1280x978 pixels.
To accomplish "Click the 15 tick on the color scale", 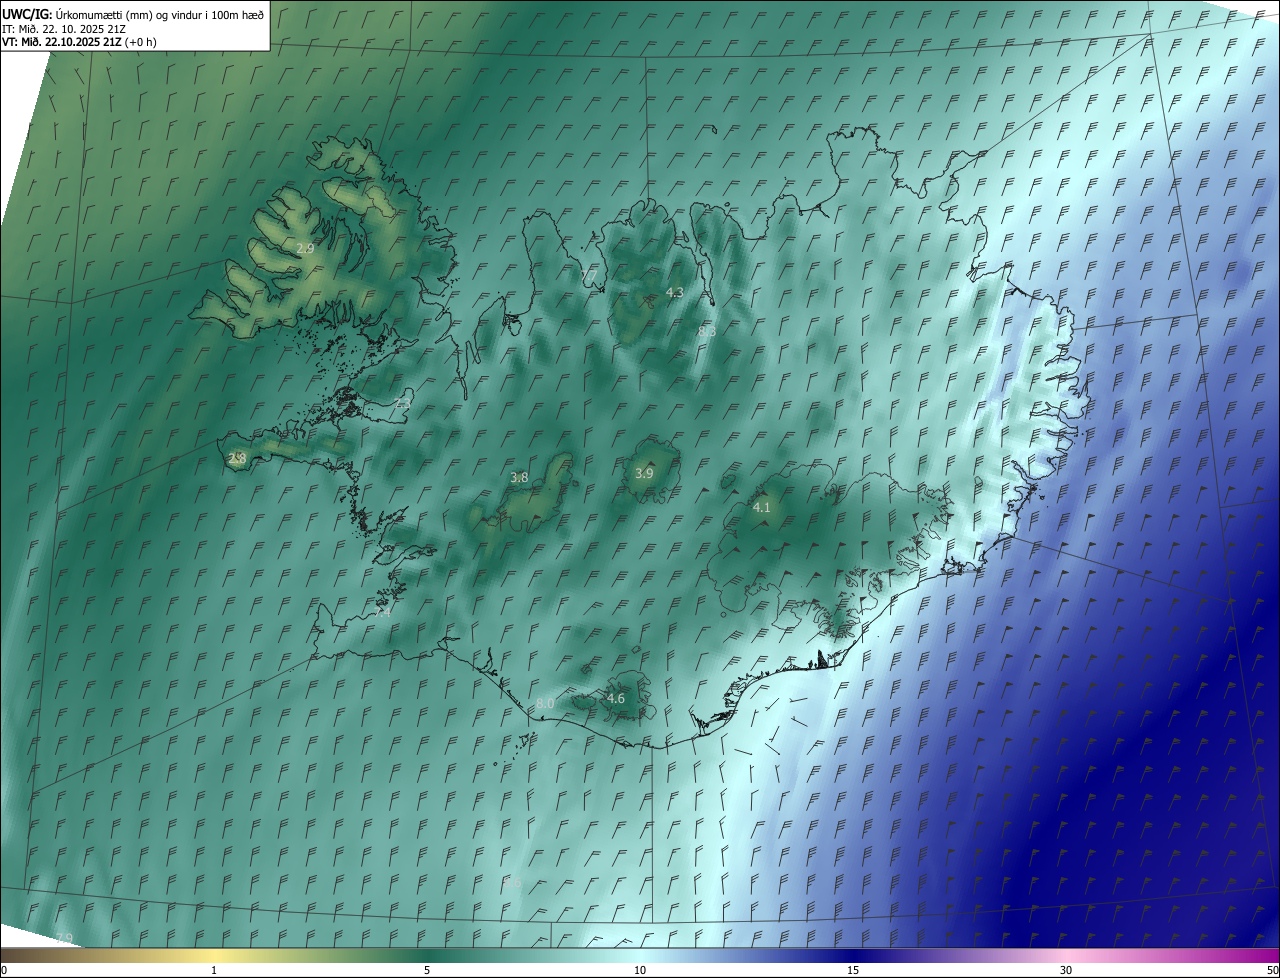I will pos(853,970).
